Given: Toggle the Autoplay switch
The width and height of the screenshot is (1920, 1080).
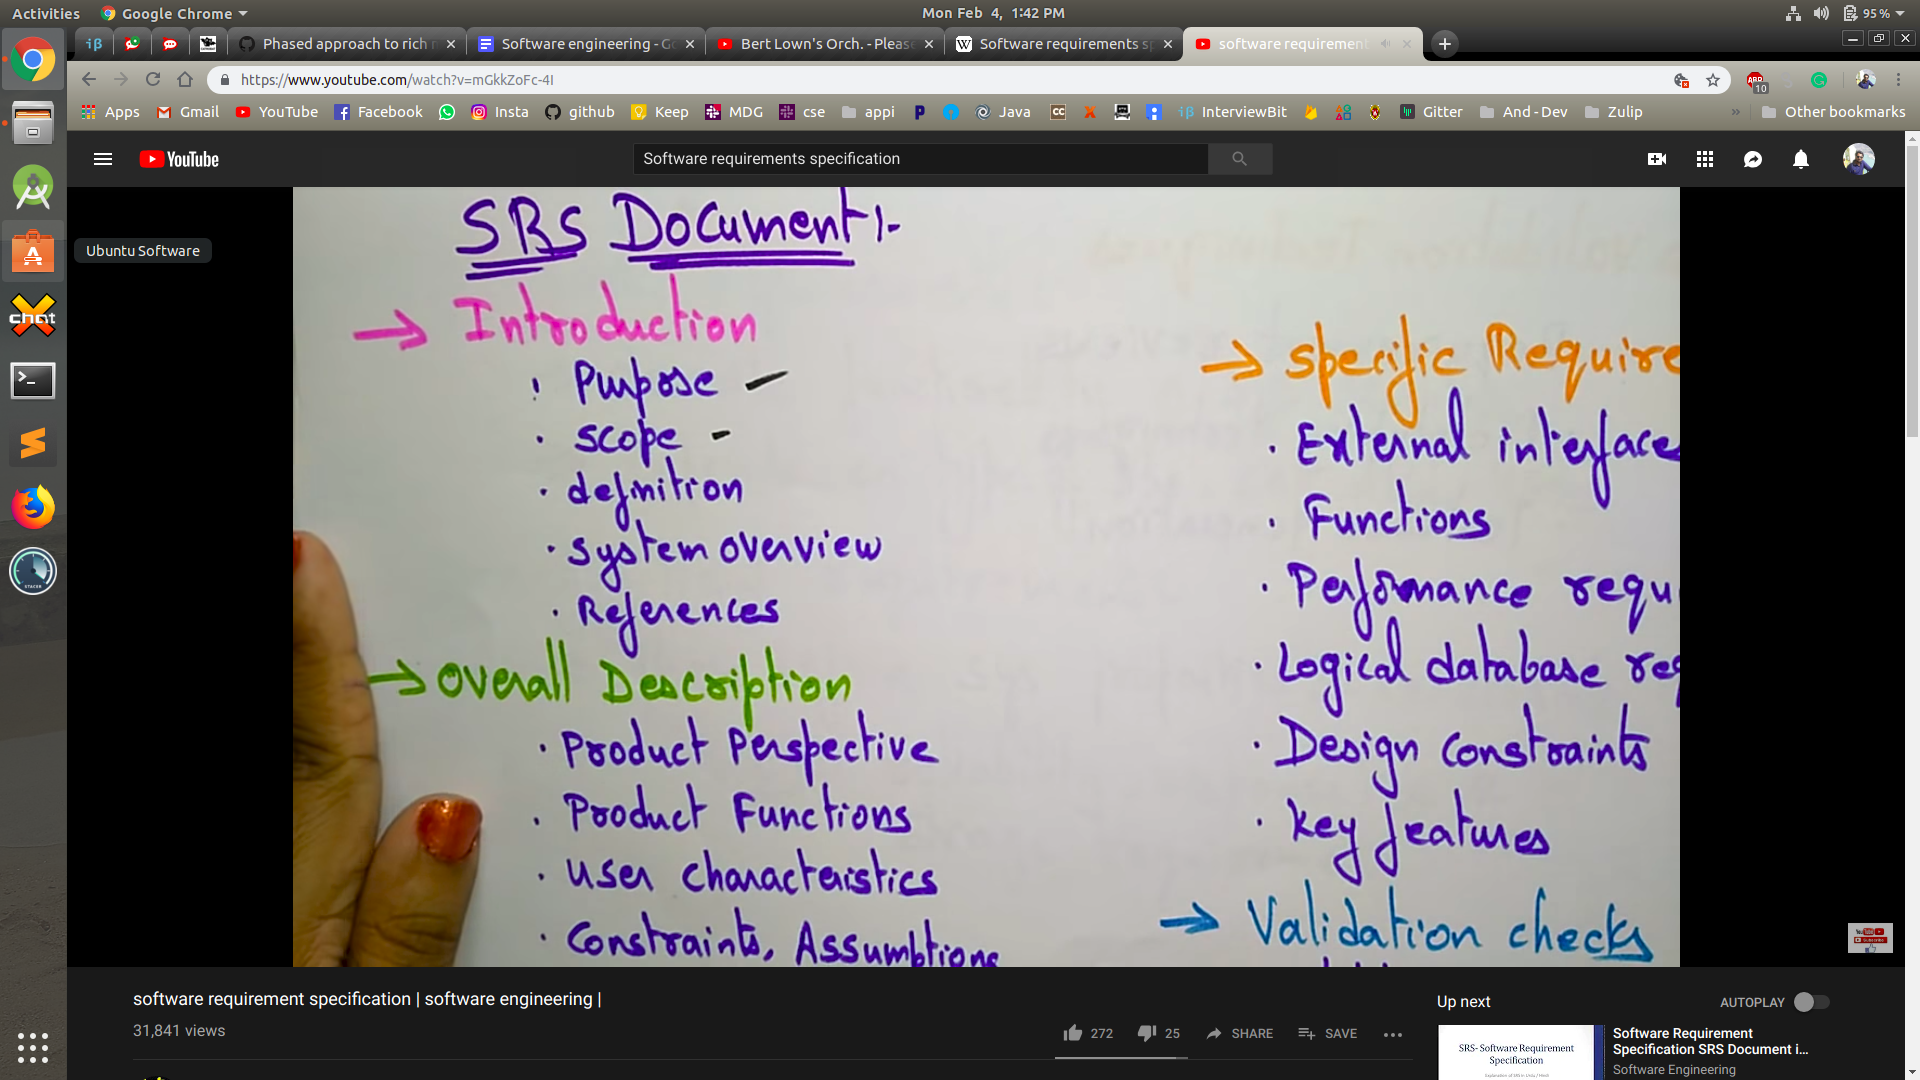Looking at the screenshot, I should pos(1811,1002).
